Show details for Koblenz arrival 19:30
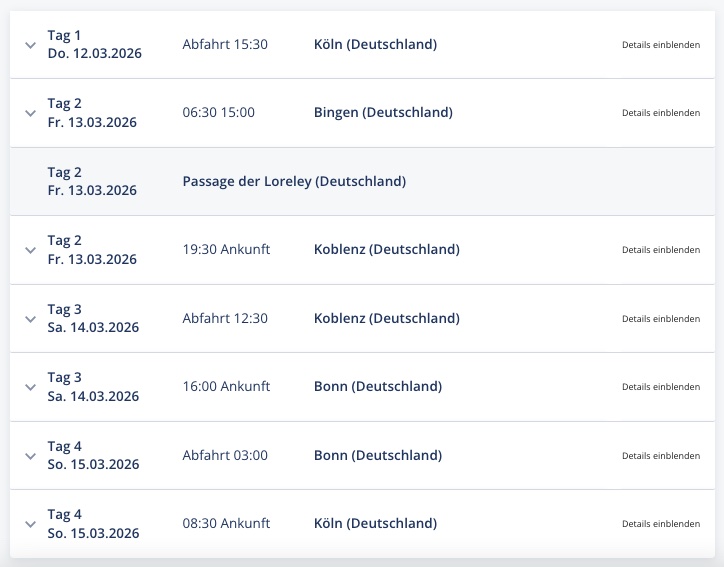The image size is (724, 567). [660, 250]
